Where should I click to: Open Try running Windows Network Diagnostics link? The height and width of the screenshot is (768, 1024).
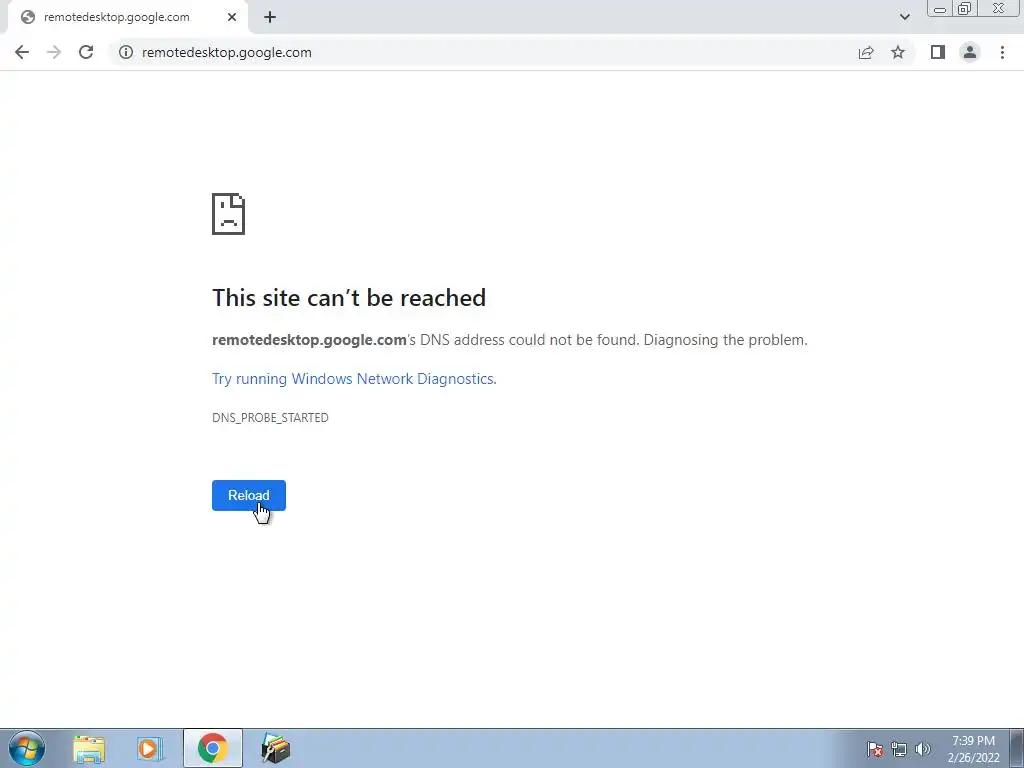tap(354, 379)
